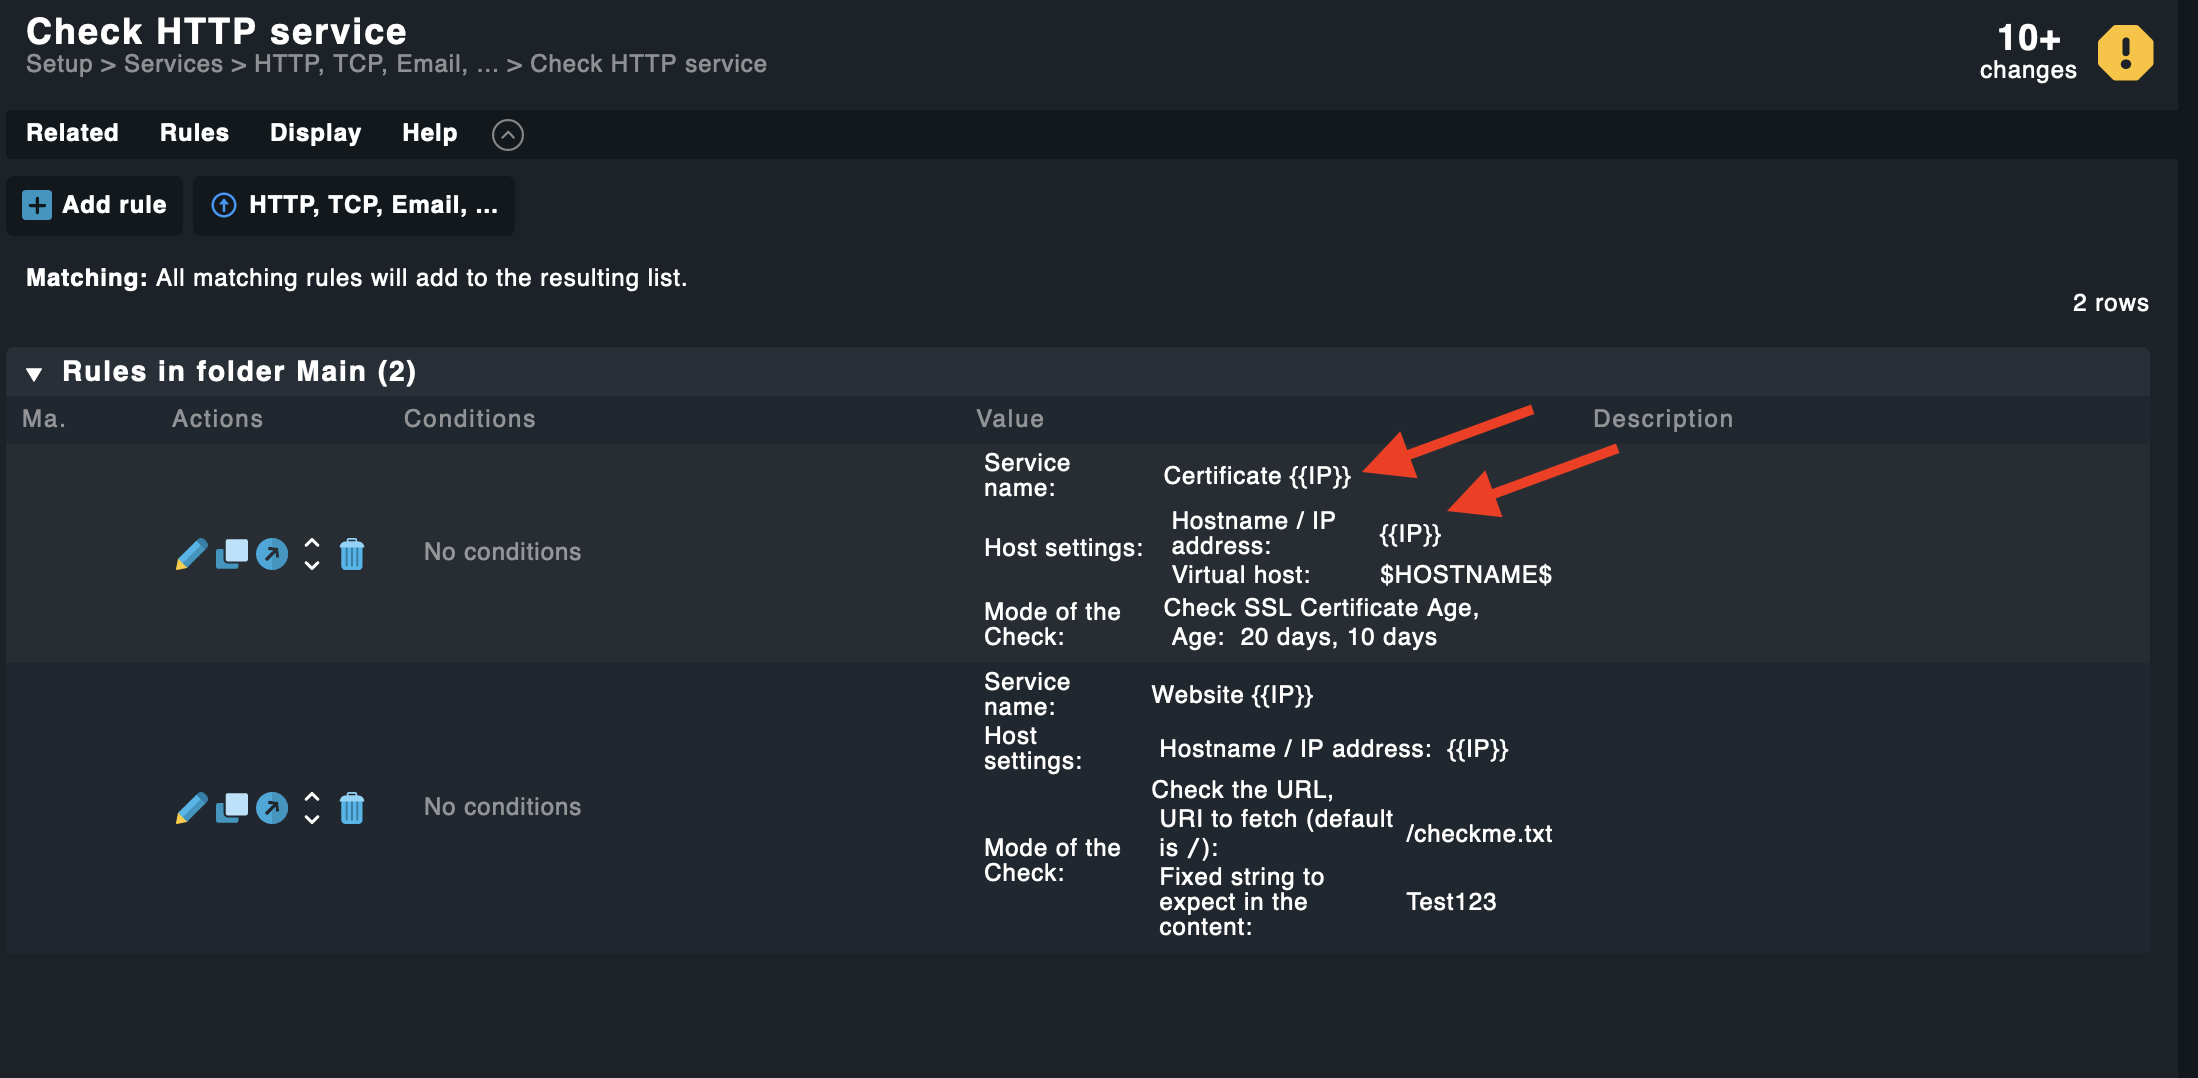Open the Help menu
The height and width of the screenshot is (1078, 2198).
click(x=429, y=133)
